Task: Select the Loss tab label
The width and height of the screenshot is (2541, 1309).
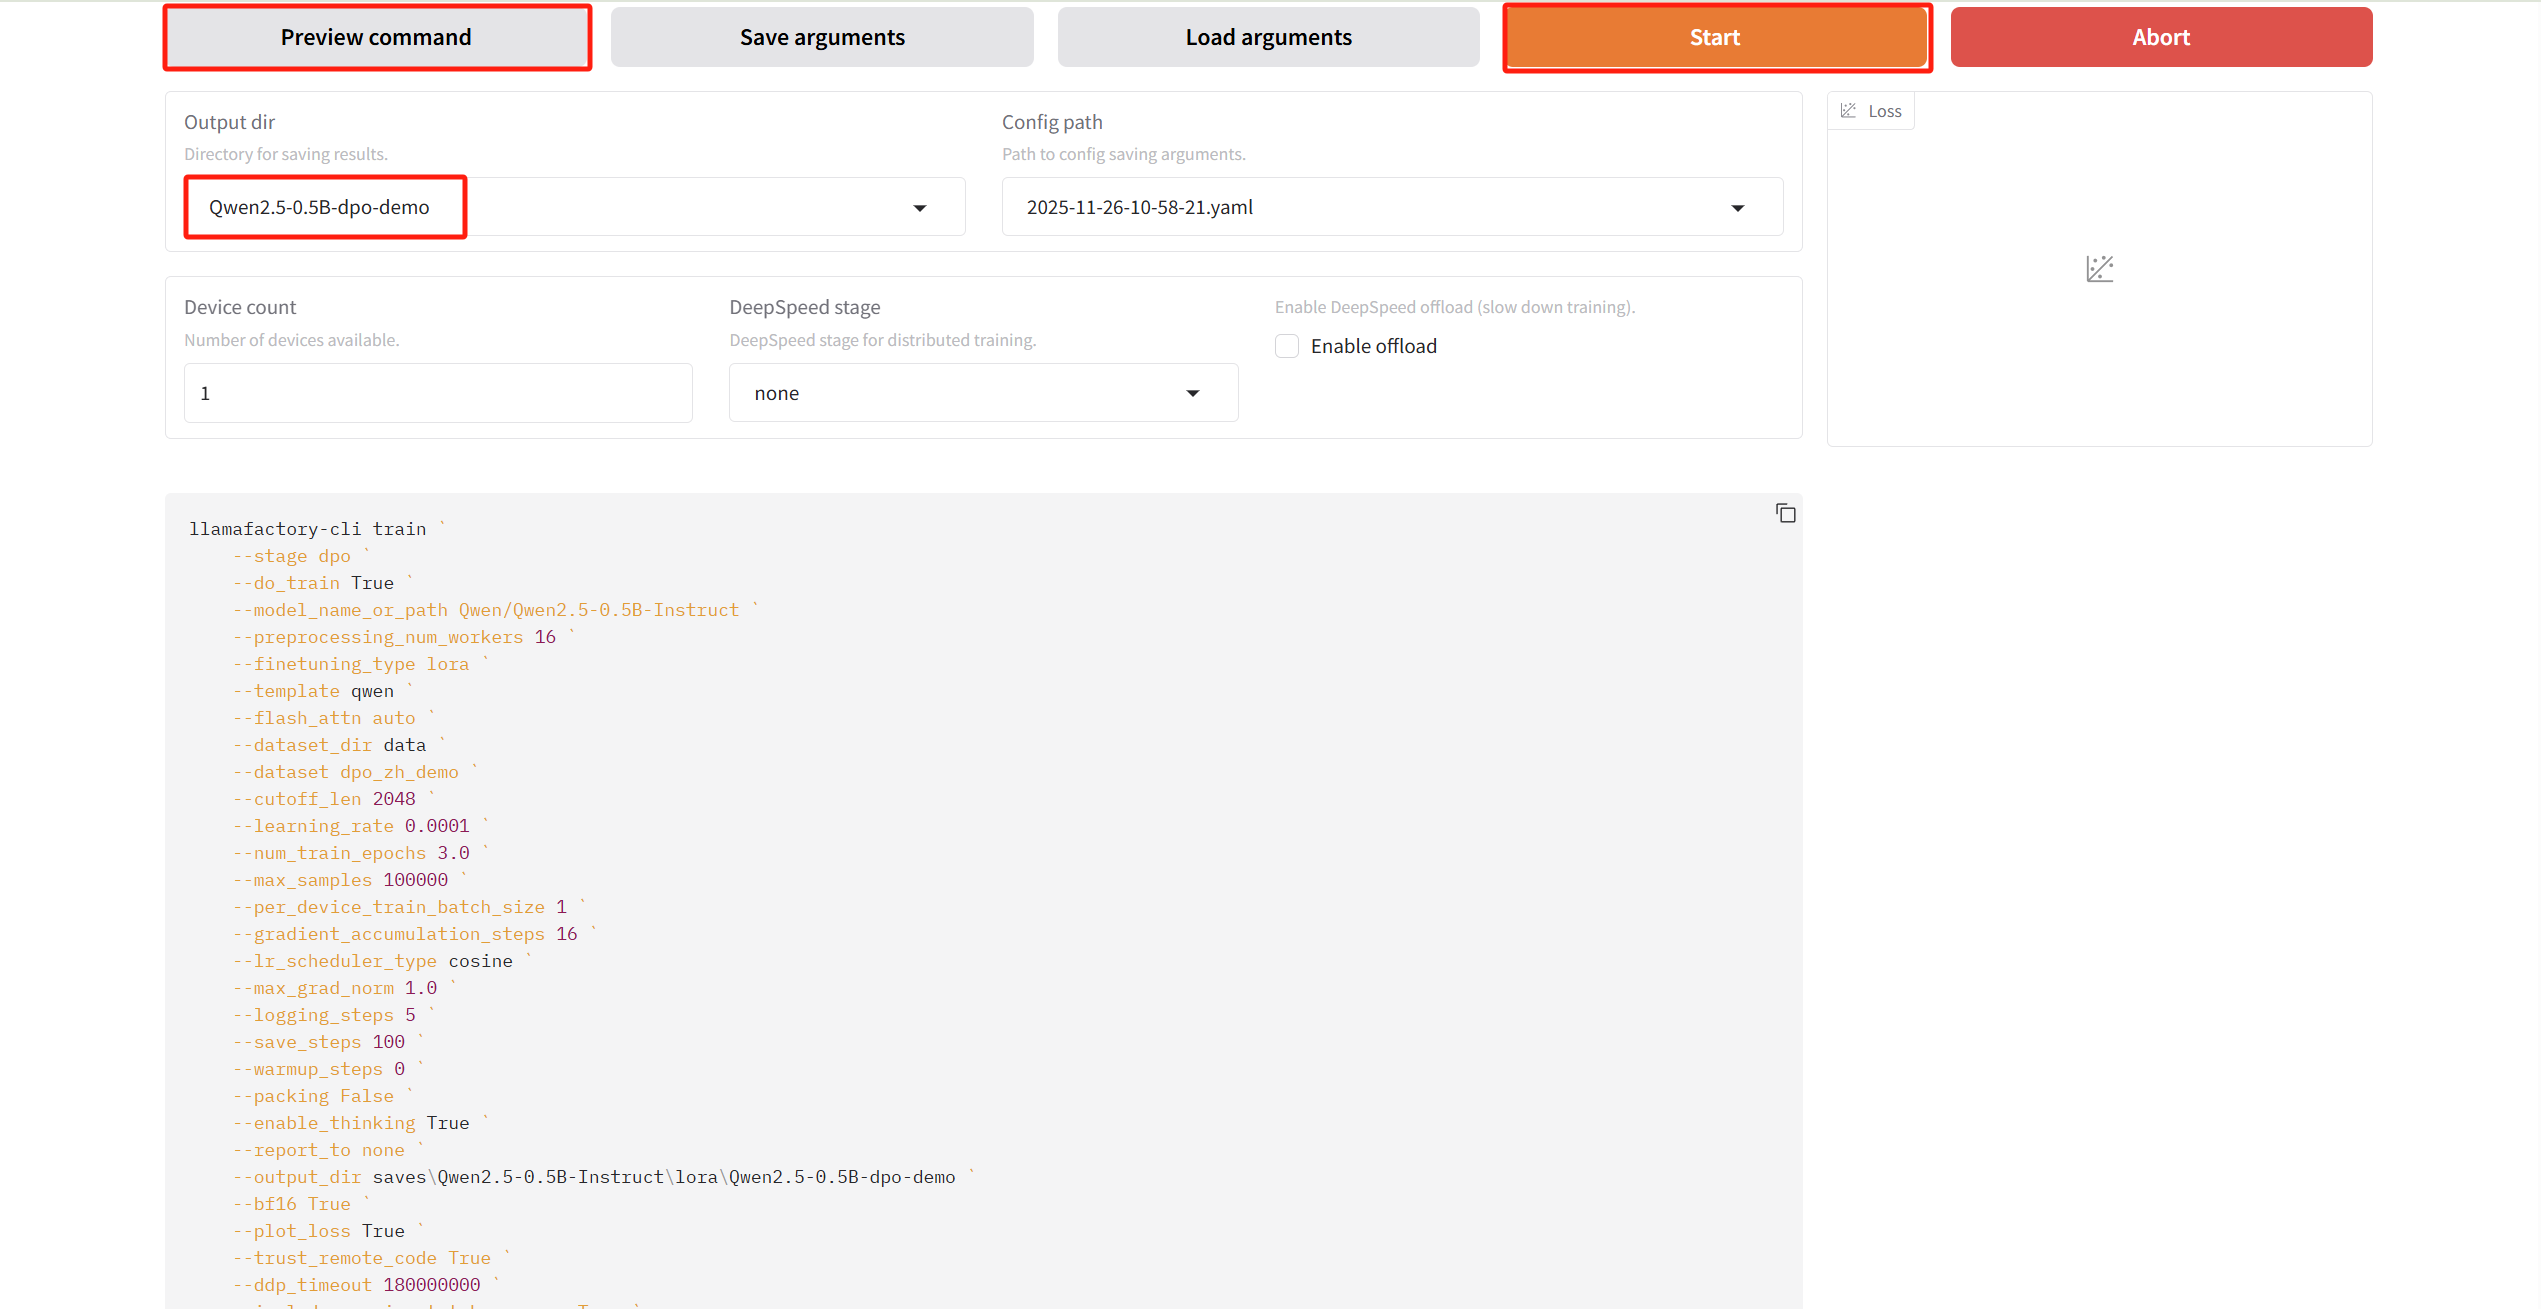Action: pos(1884,111)
